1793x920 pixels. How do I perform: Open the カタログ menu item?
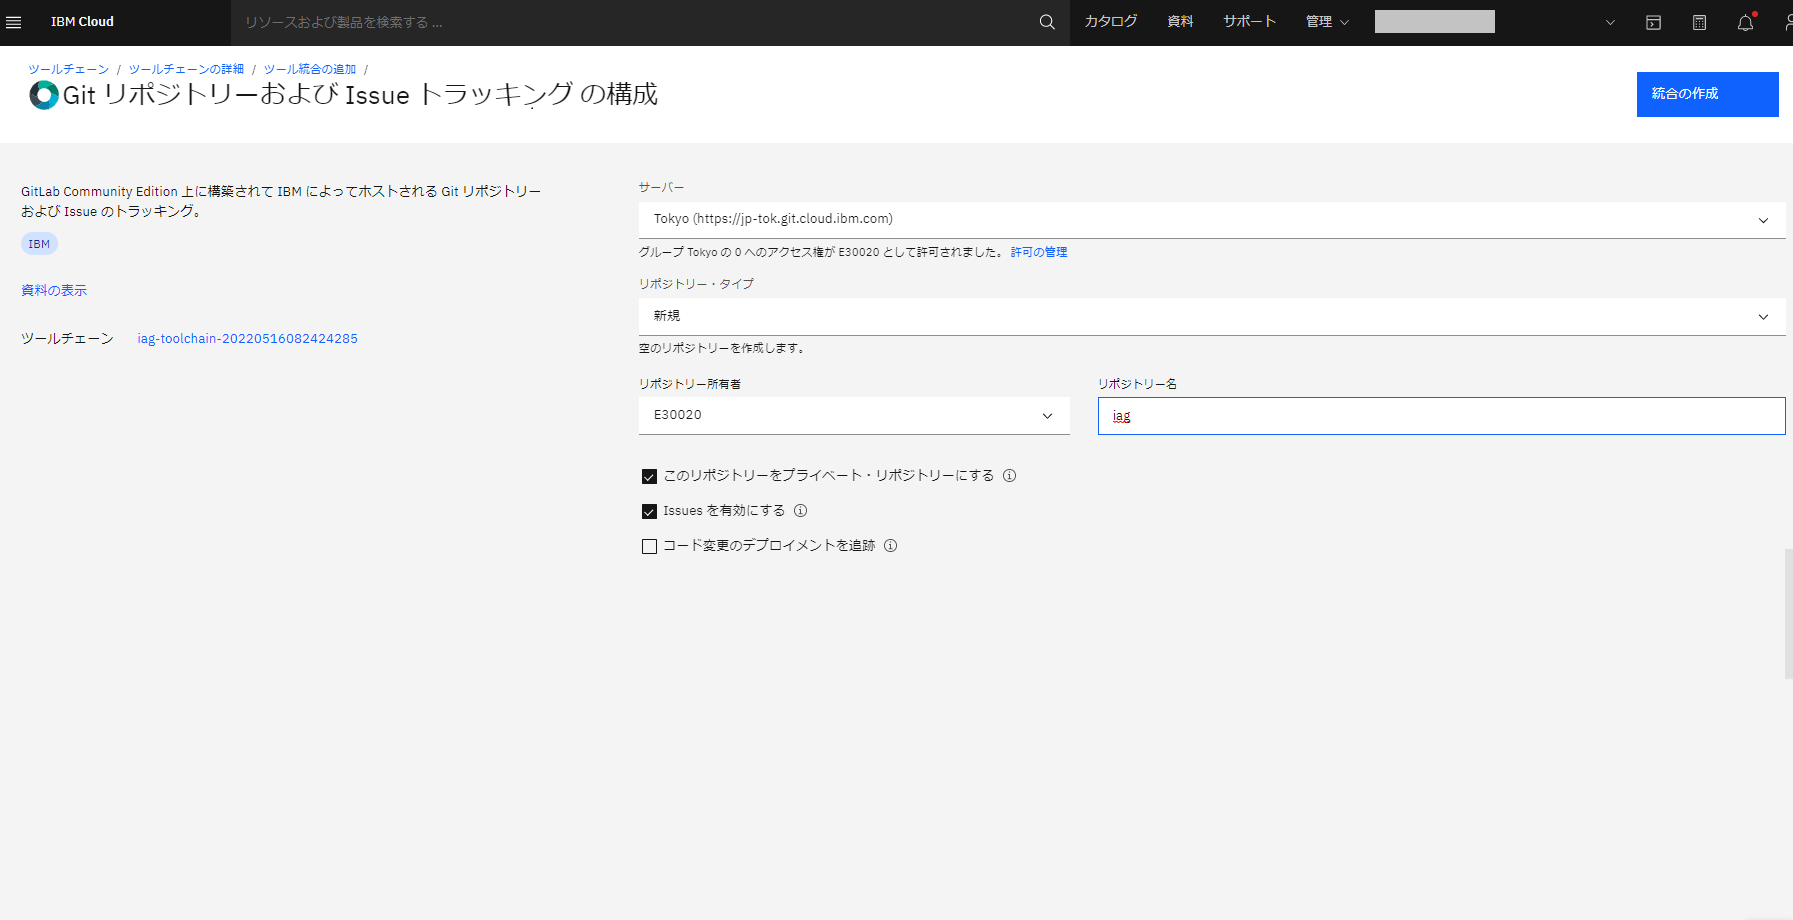click(1111, 22)
